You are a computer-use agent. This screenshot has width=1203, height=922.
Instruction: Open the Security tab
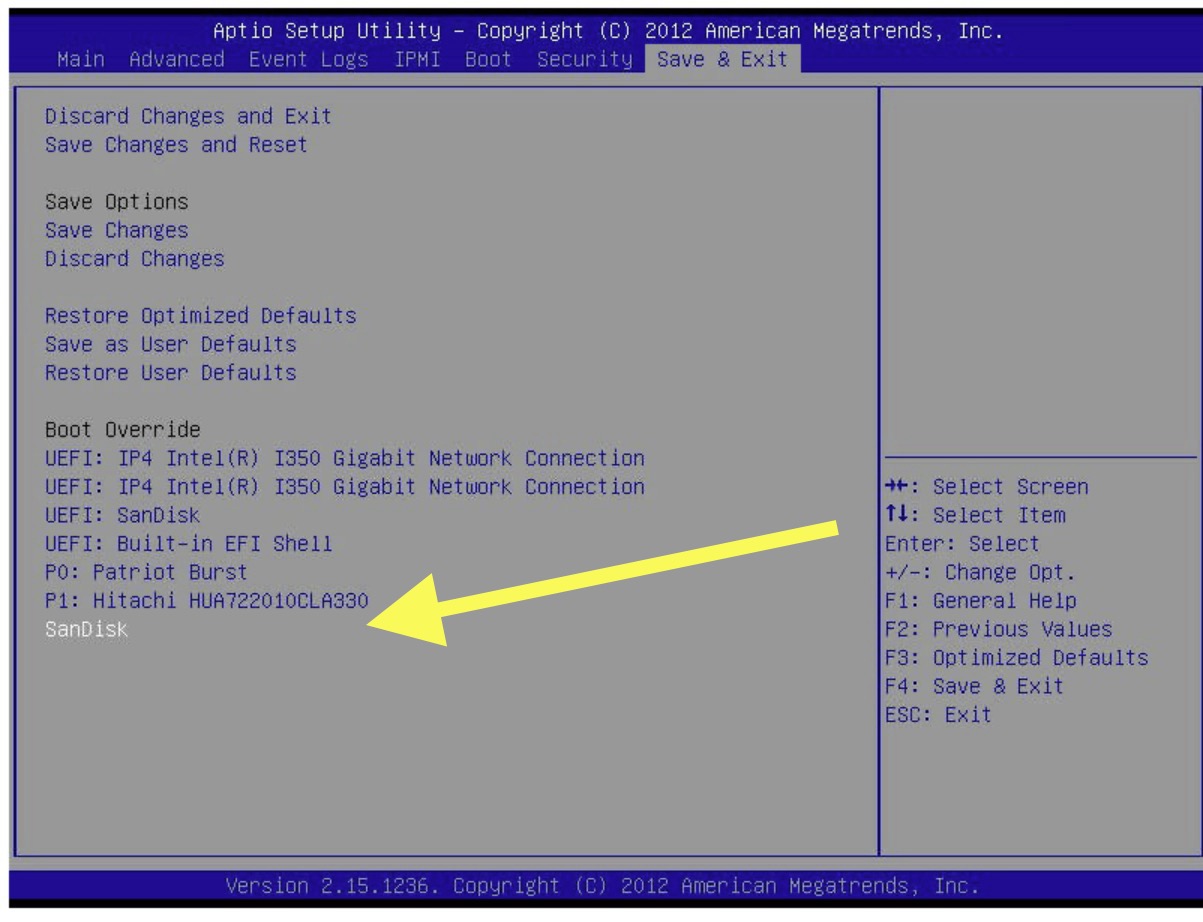[584, 59]
